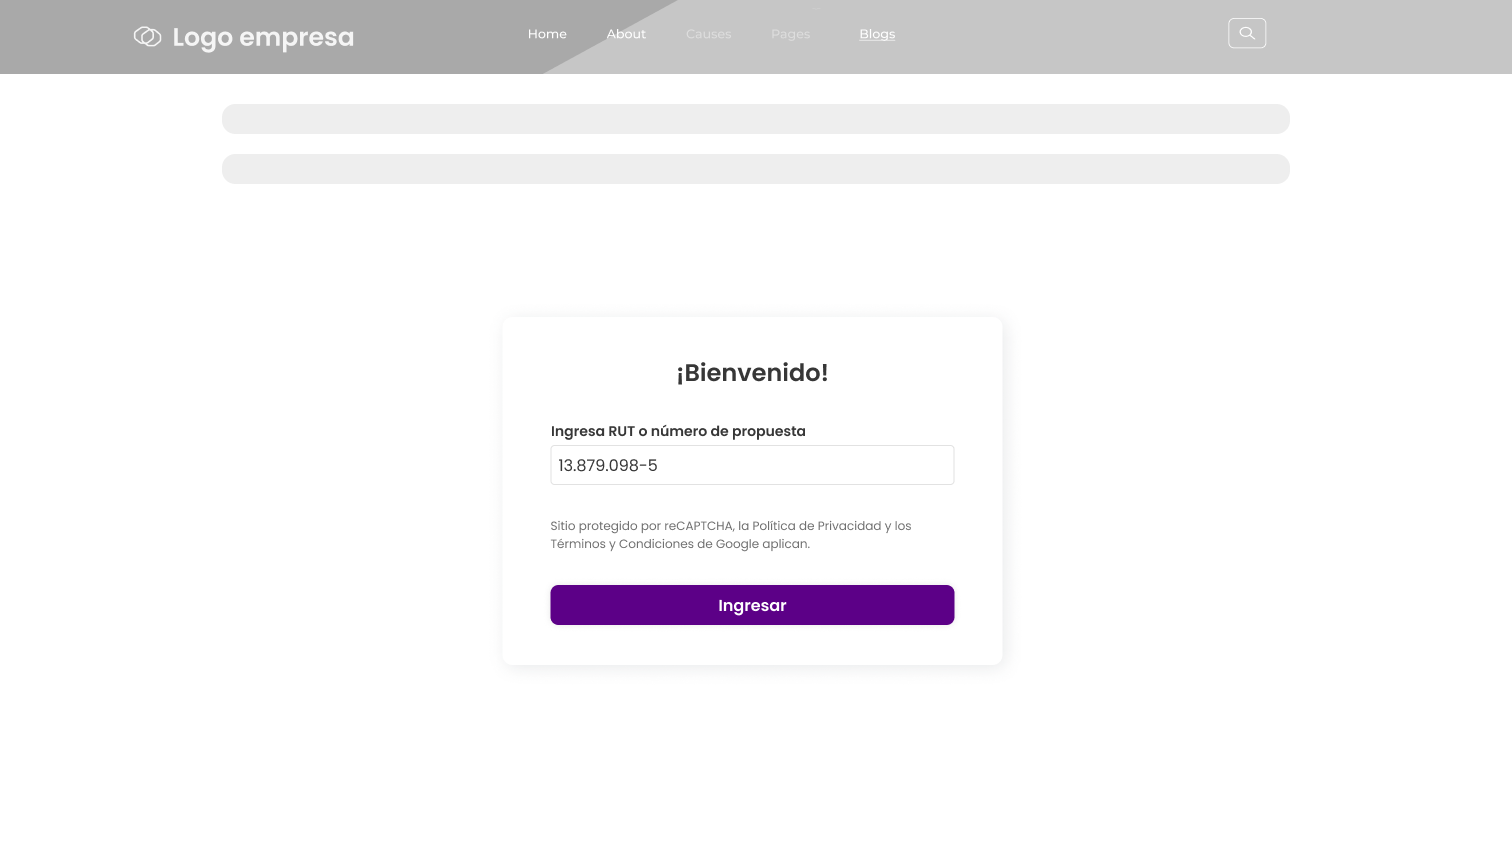Open the Pages navigation item
This screenshot has width=1512, height=853.
click(790, 34)
